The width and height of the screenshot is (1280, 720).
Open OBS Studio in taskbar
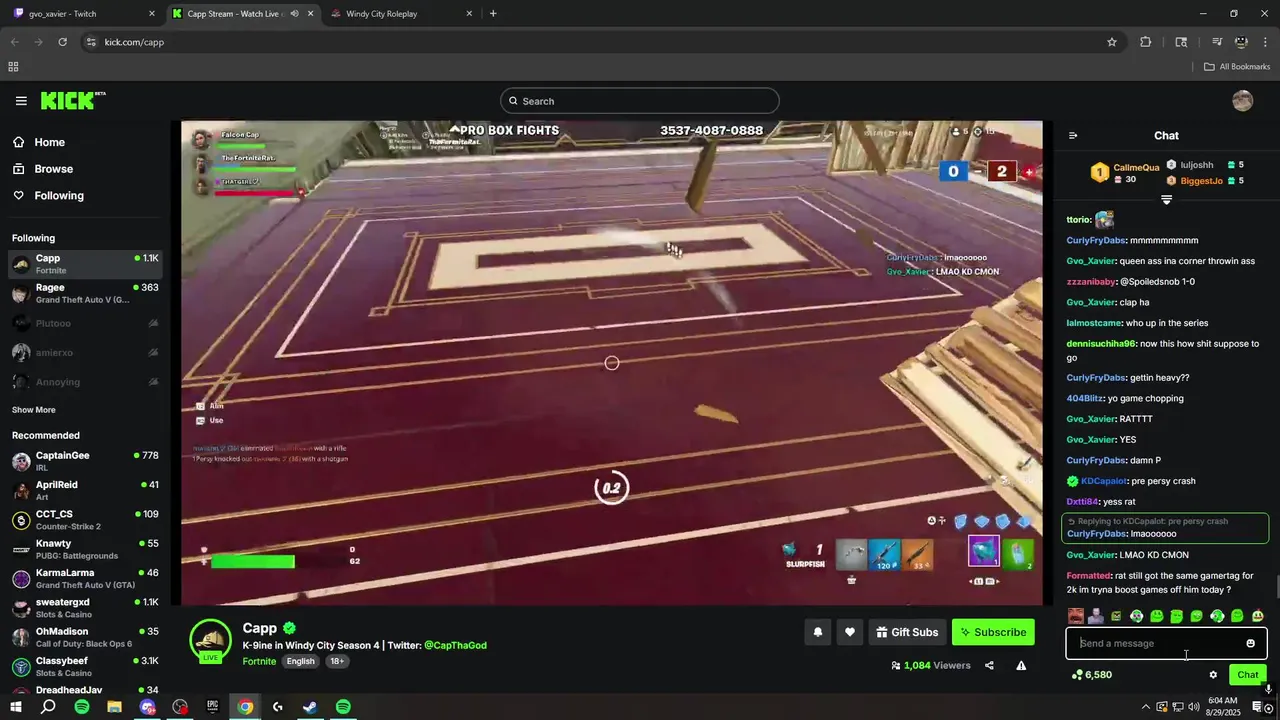180,707
